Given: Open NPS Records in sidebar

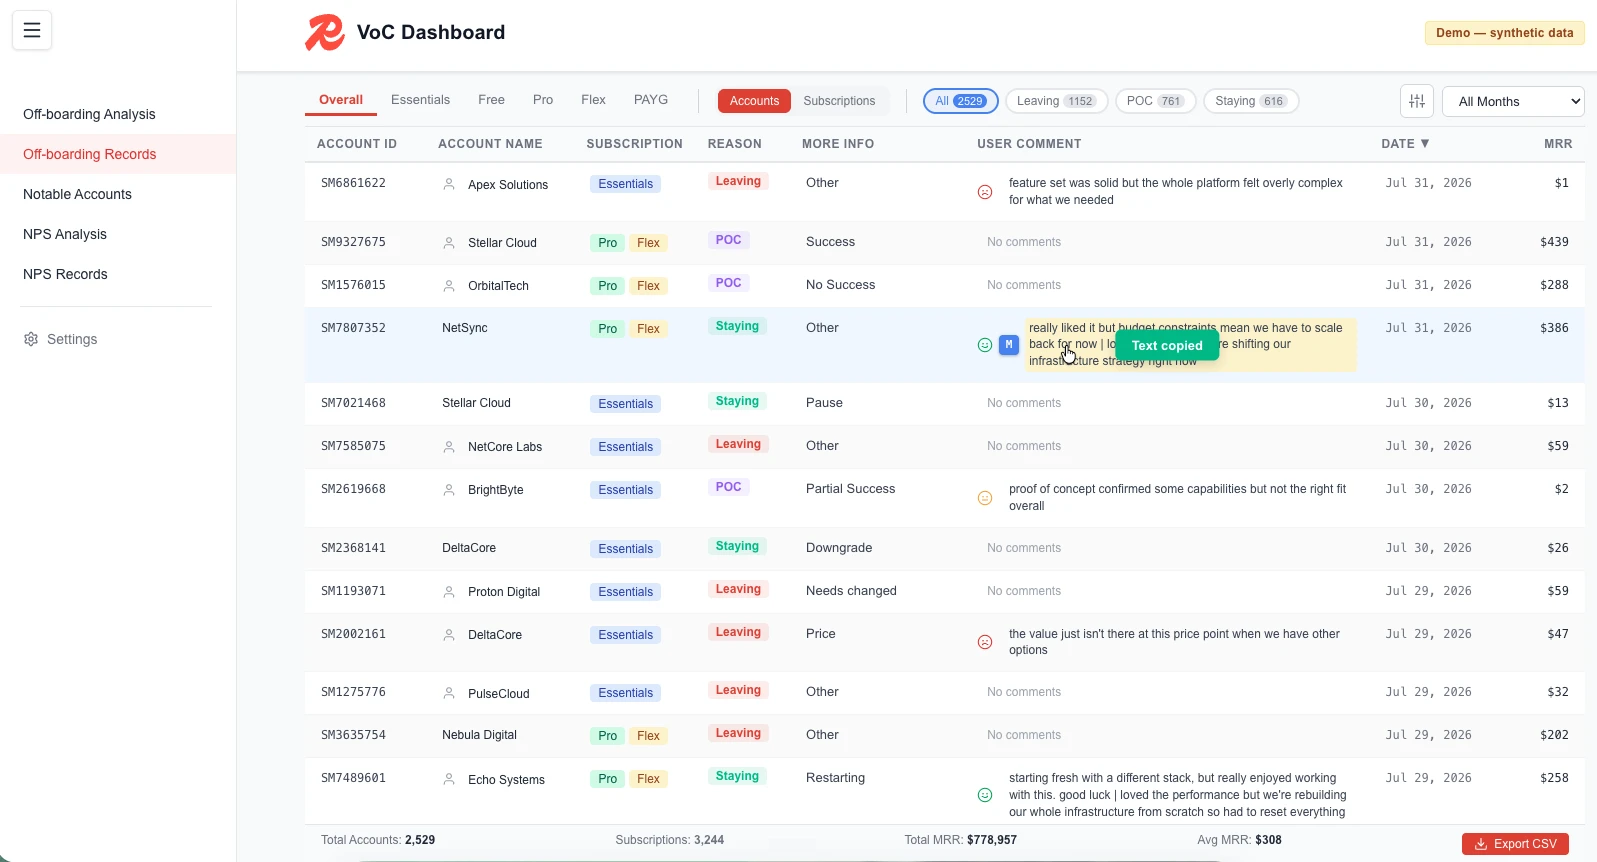Looking at the screenshot, I should click(x=118, y=274).
